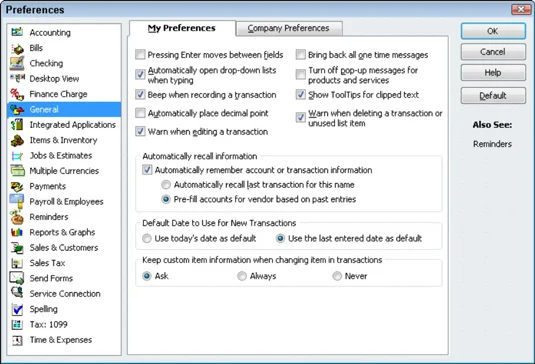Click the Items & Inventory icon
The image size is (535, 364).
tap(17, 140)
